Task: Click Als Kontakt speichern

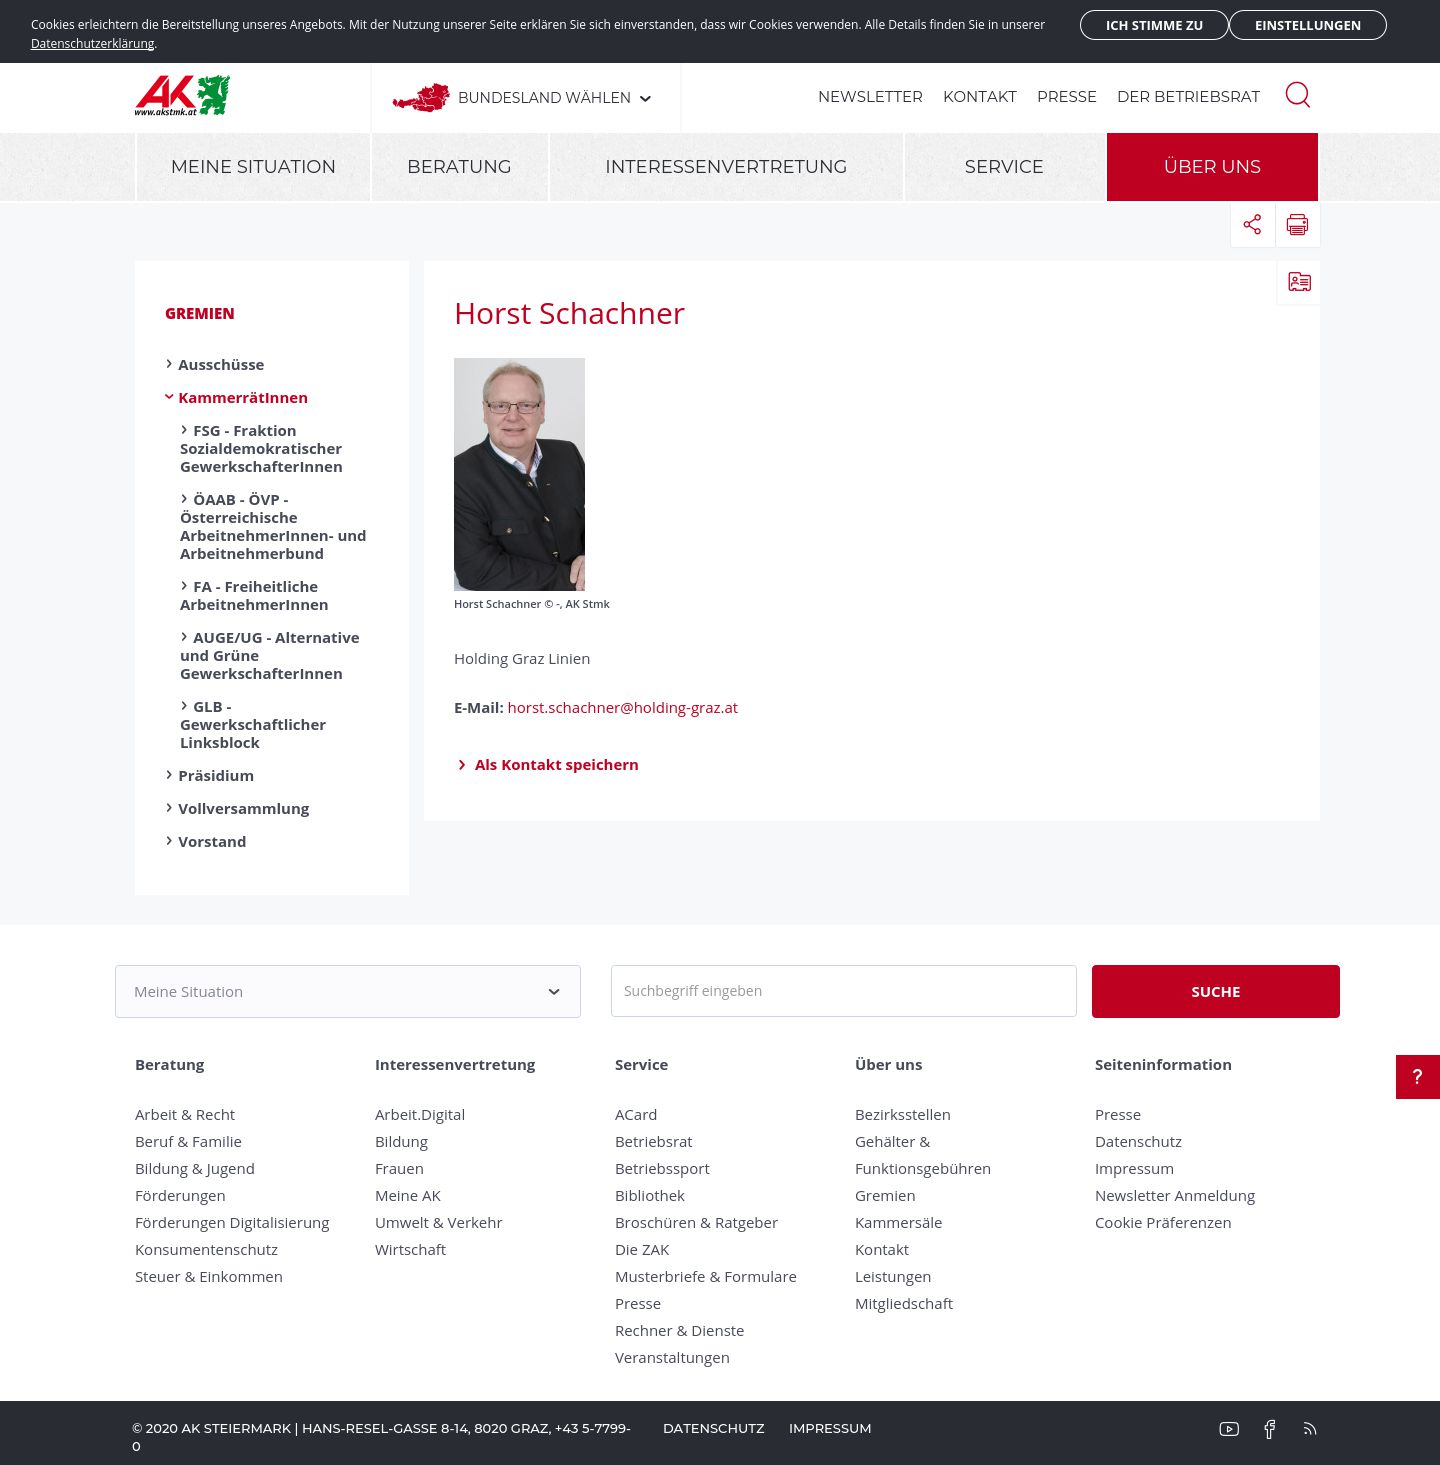Action: (556, 764)
